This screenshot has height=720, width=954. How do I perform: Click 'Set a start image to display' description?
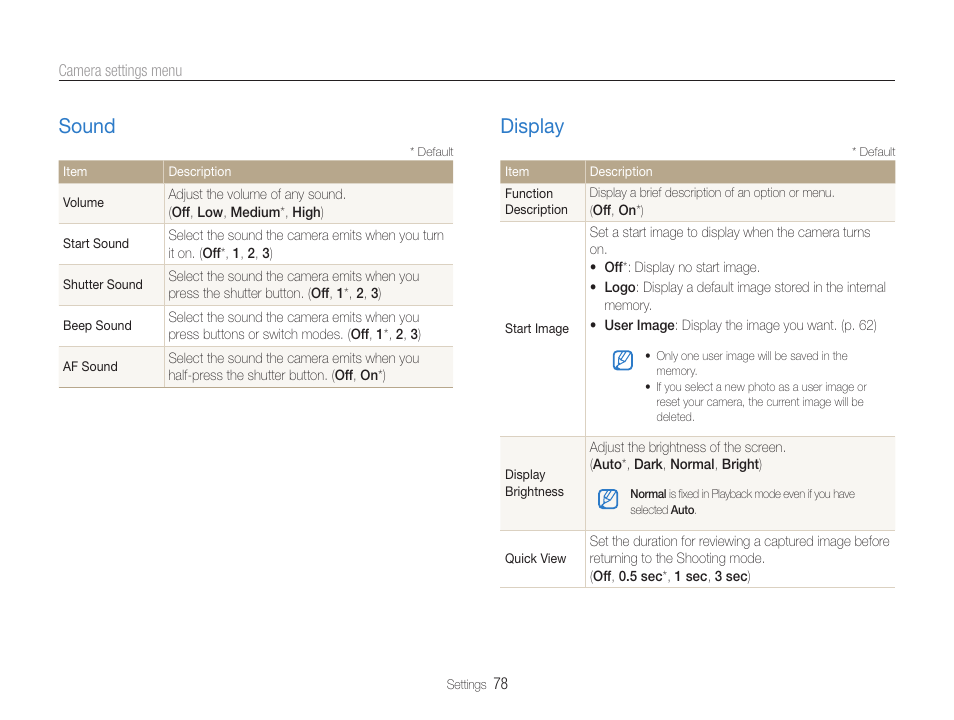point(729,241)
